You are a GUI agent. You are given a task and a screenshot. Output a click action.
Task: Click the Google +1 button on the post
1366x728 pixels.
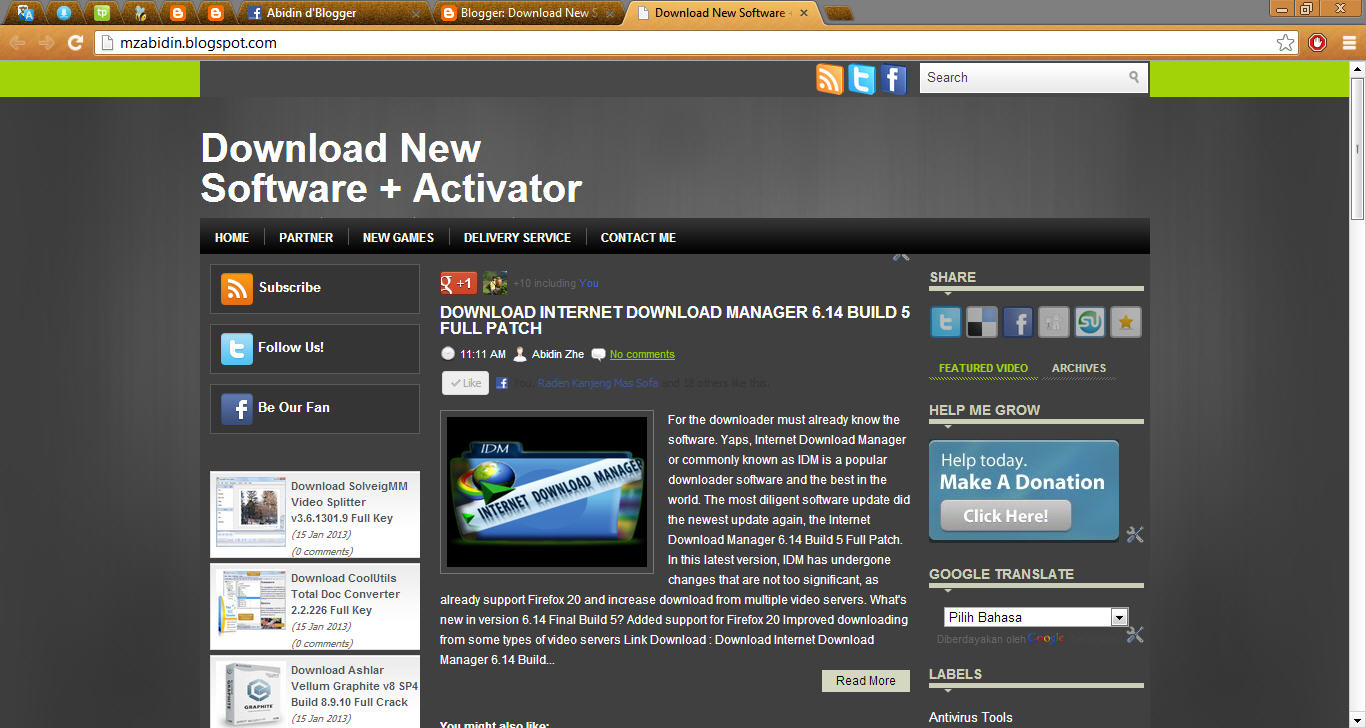458,282
